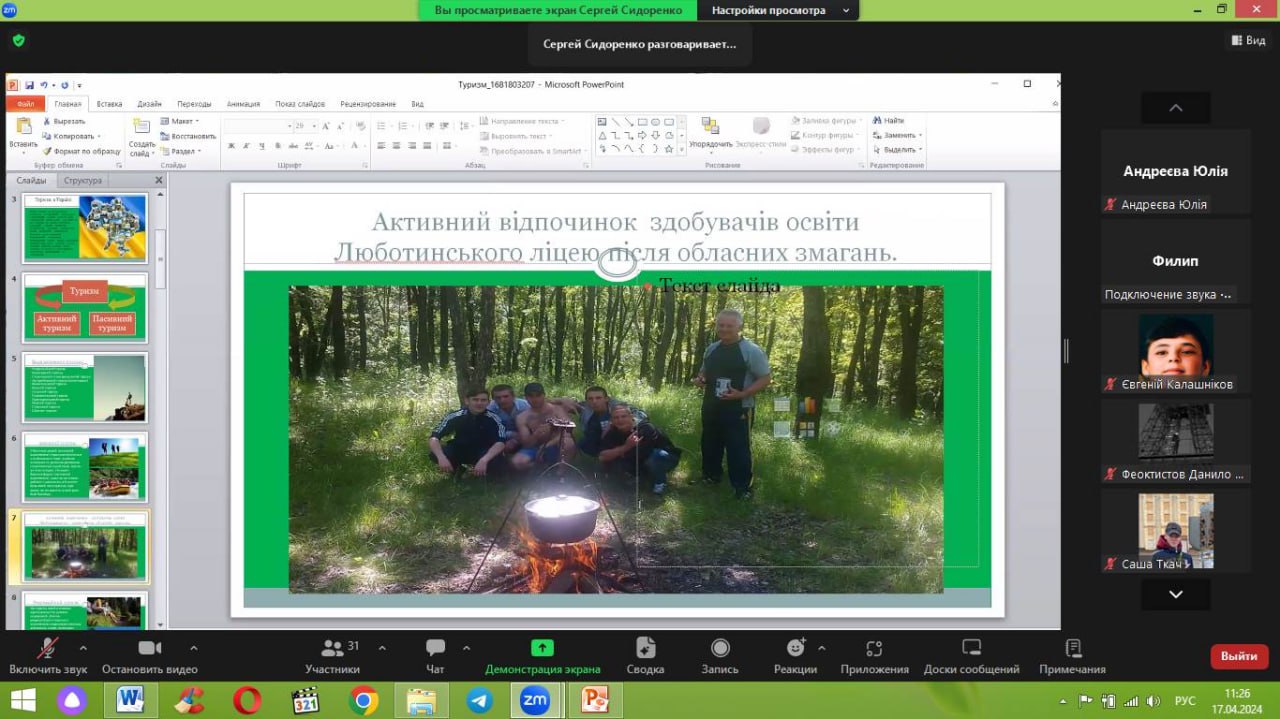Select slide 3 Ukraine map thumbnail
1280x719 pixels.
(85, 228)
